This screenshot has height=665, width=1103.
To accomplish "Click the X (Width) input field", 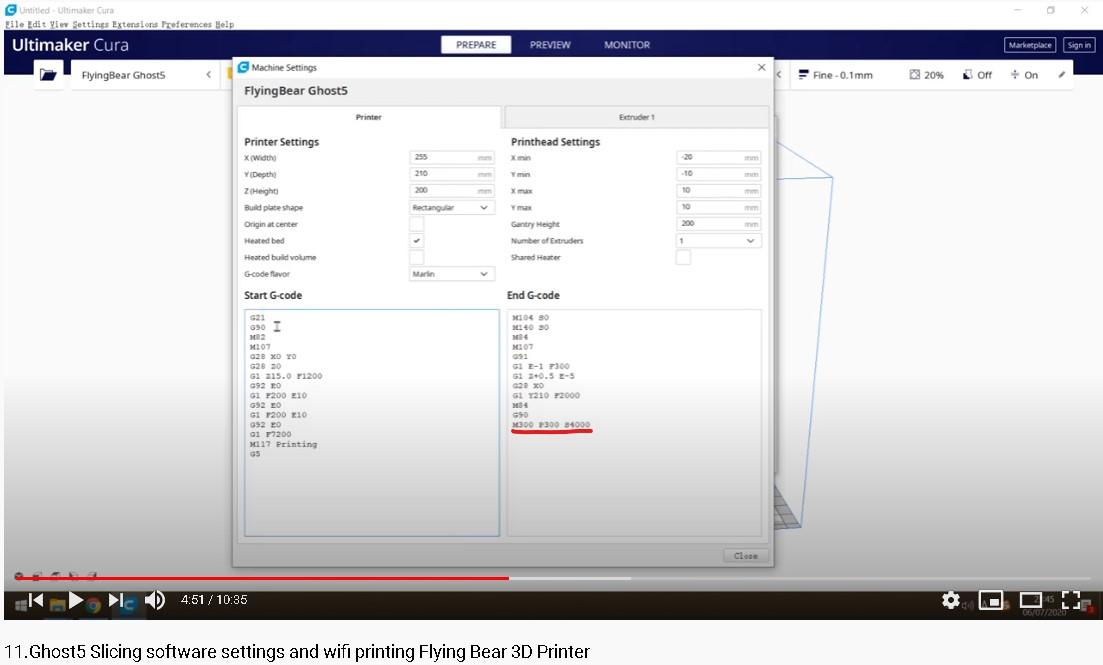I will pos(452,158).
